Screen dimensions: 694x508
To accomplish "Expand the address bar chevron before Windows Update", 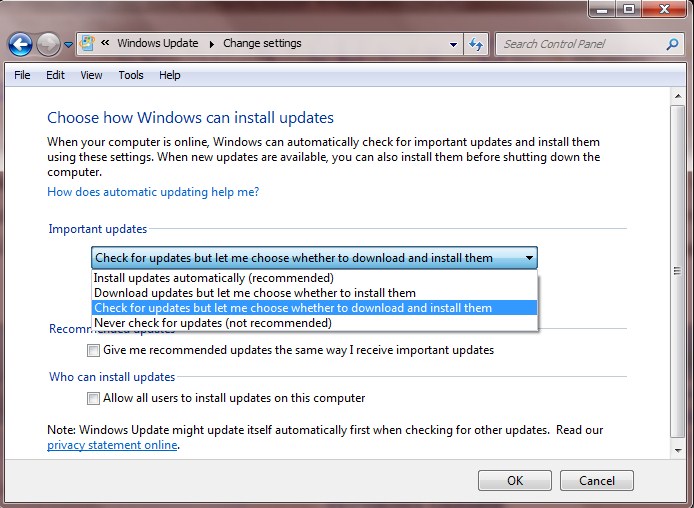I will (105, 43).
